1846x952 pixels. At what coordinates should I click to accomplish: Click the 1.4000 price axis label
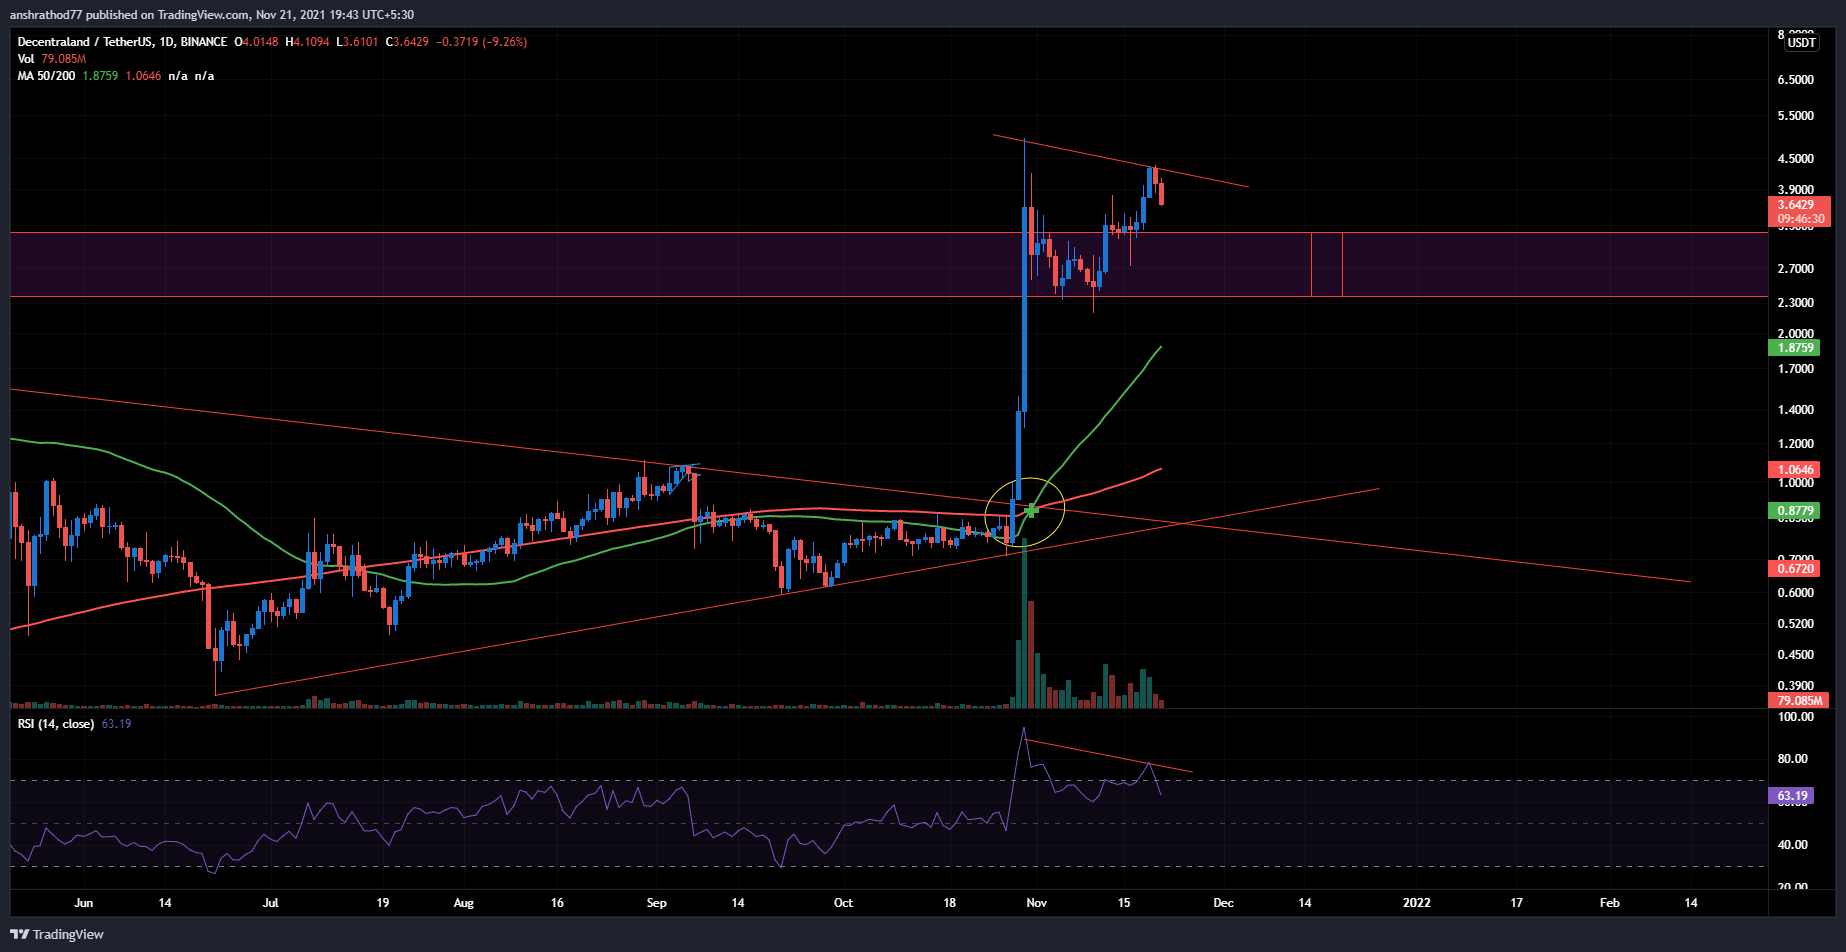tap(1795, 410)
